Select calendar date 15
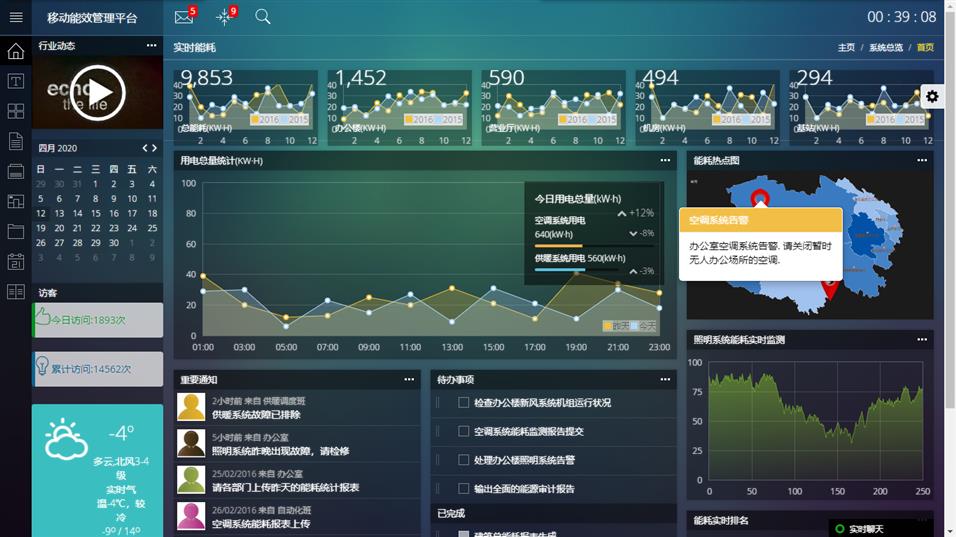 coord(96,213)
